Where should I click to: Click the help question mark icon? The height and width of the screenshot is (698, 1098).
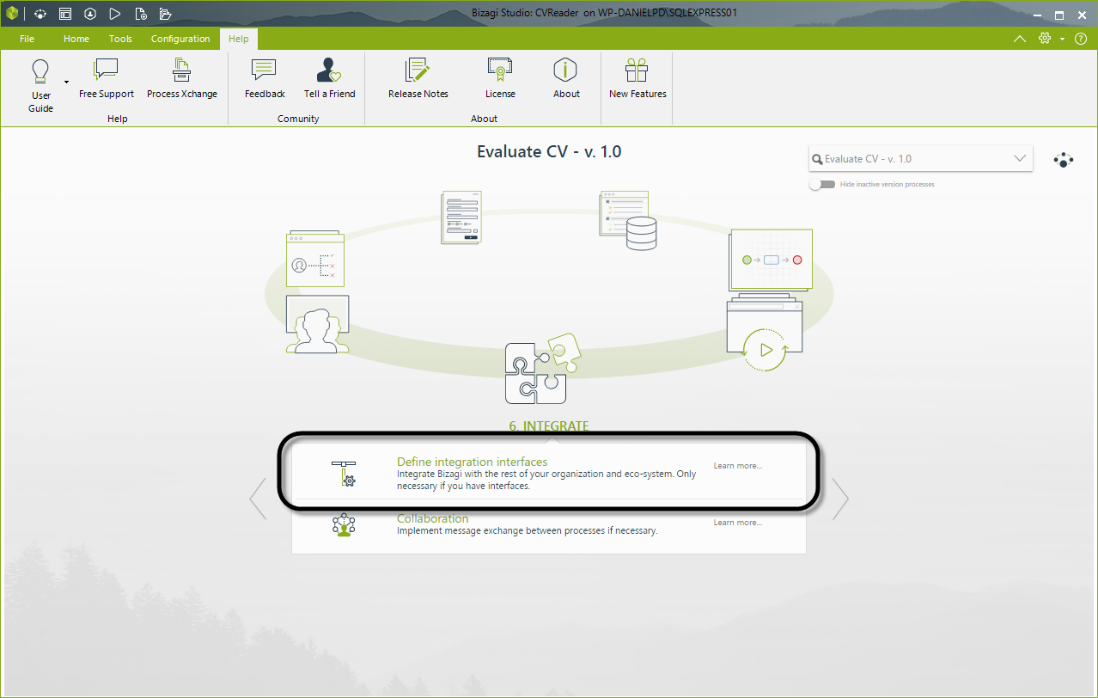point(1081,39)
